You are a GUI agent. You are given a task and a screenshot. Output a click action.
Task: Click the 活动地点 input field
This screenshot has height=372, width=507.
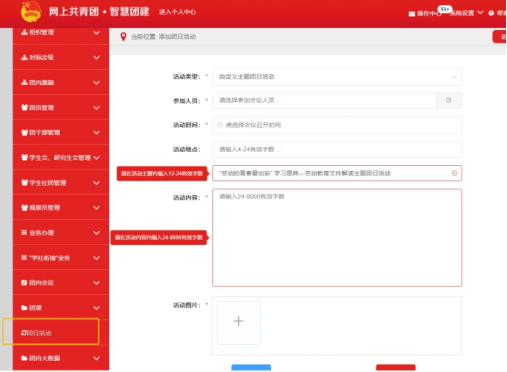pyautogui.click(x=337, y=149)
